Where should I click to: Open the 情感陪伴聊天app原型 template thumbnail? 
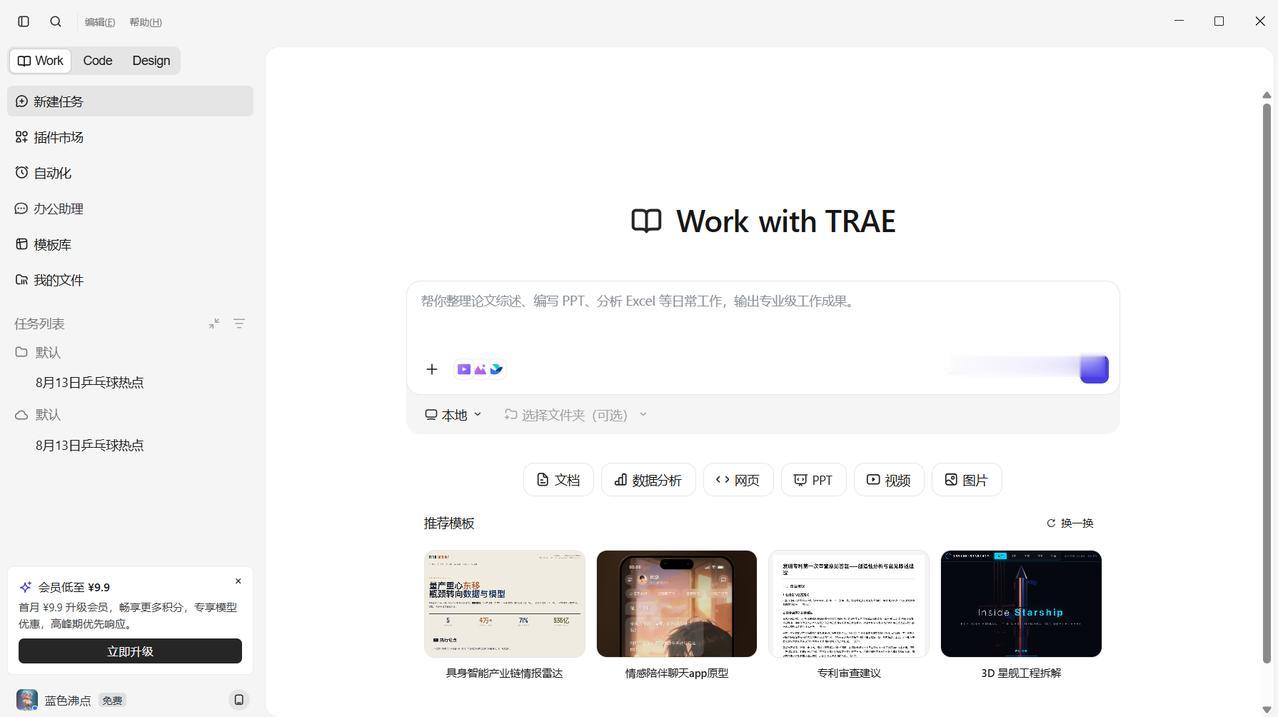point(677,604)
